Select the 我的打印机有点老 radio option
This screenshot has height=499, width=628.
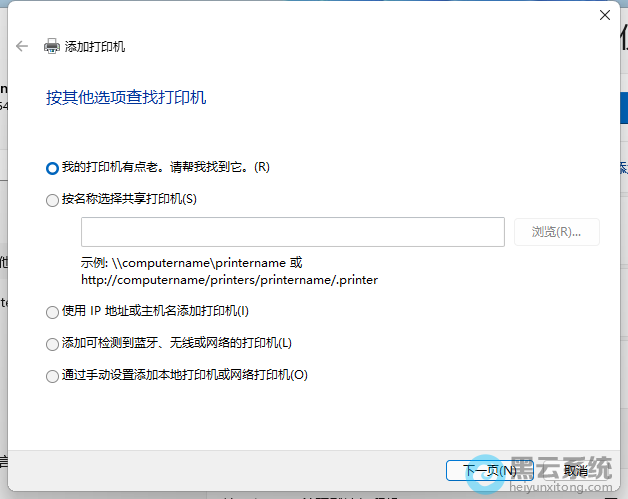point(53,168)
